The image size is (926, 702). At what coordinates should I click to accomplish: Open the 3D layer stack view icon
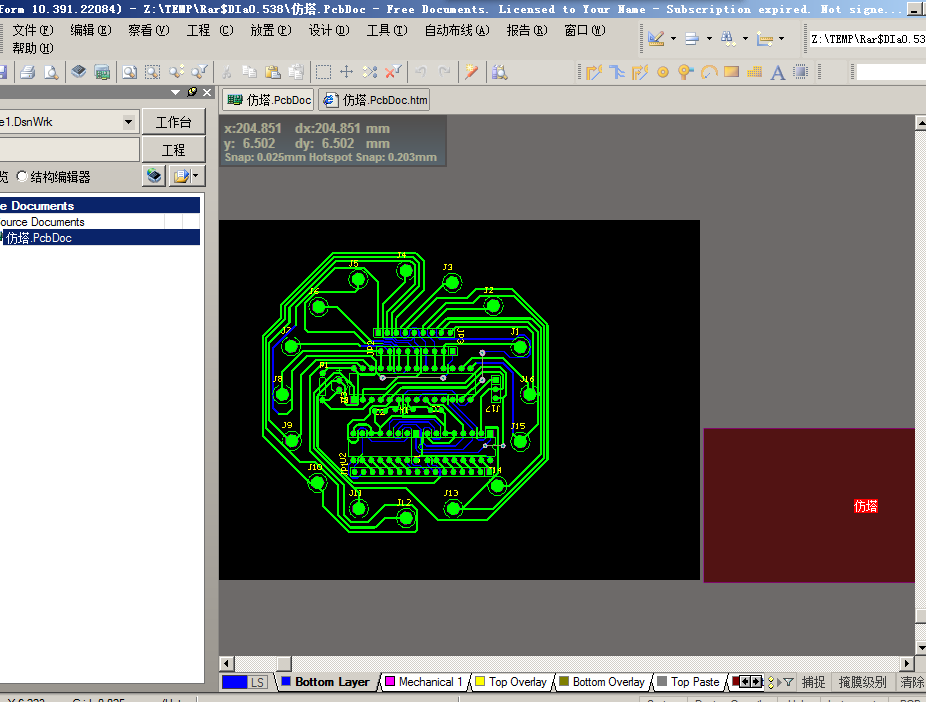(x=79, y=72)
